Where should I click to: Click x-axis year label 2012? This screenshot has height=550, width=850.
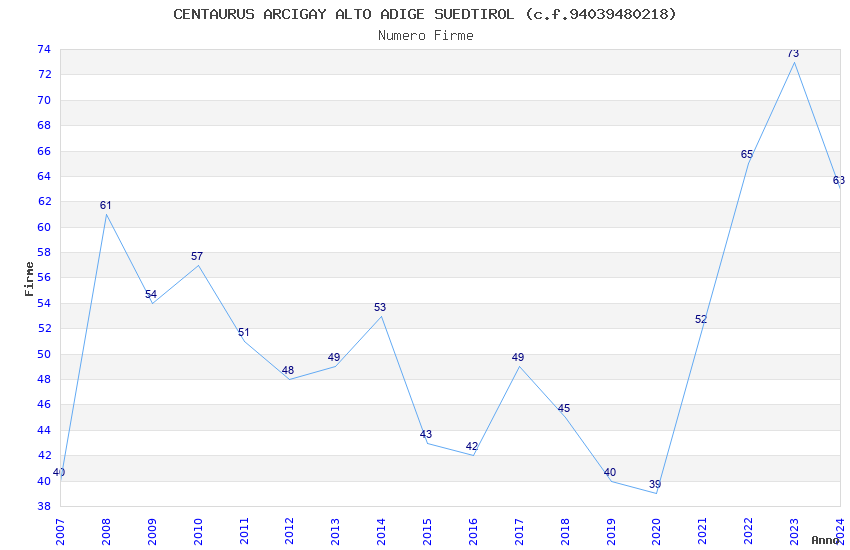tap(290, 532)
